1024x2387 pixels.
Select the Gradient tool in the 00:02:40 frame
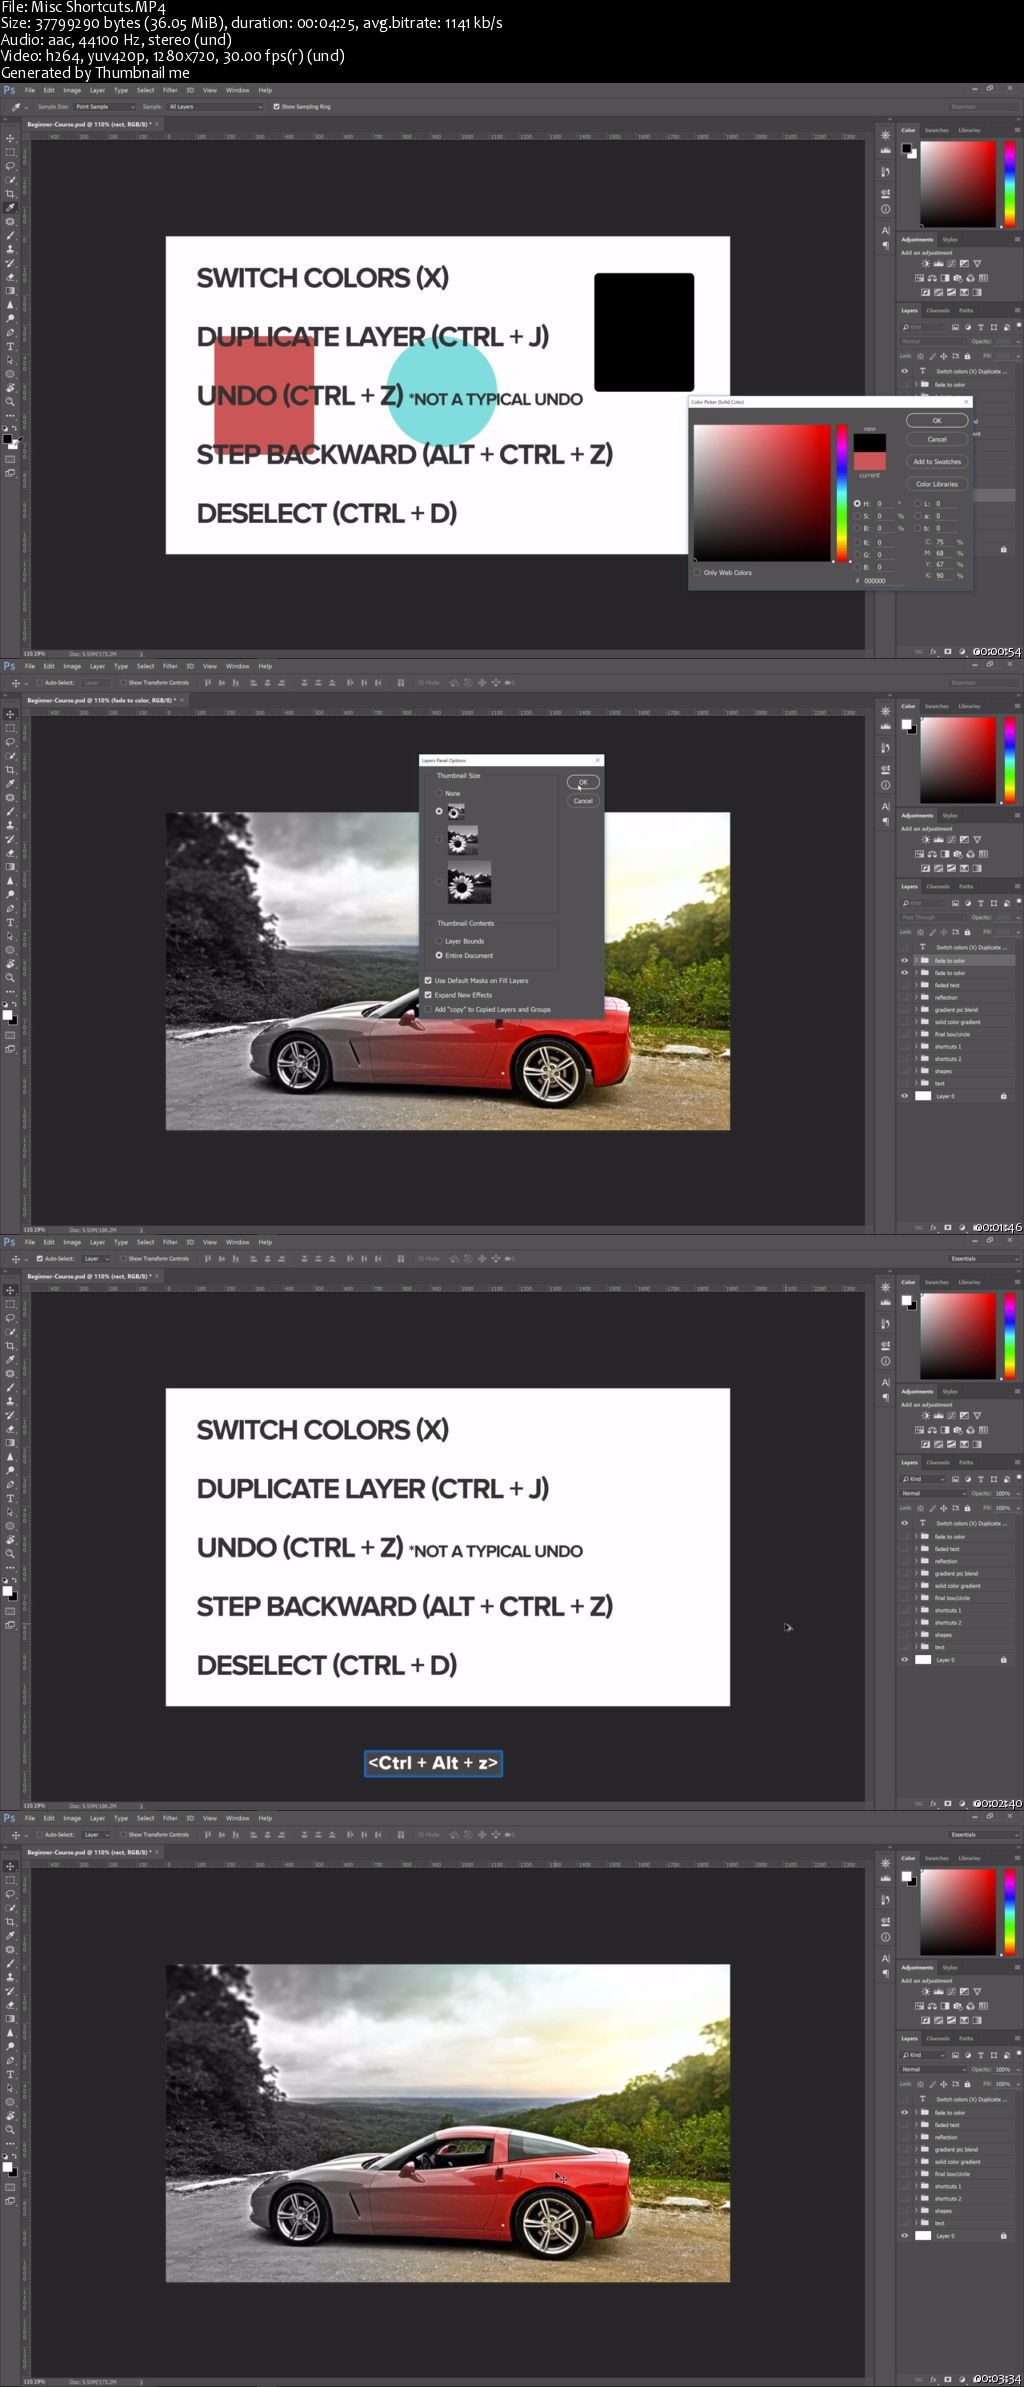[10, 1443]
